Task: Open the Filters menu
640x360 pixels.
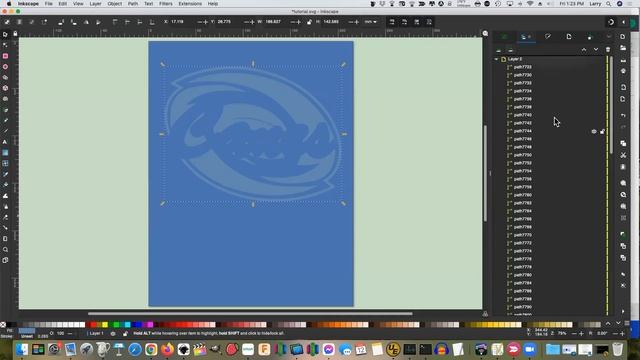Action: pyautogui.click(x=165, y=4)
